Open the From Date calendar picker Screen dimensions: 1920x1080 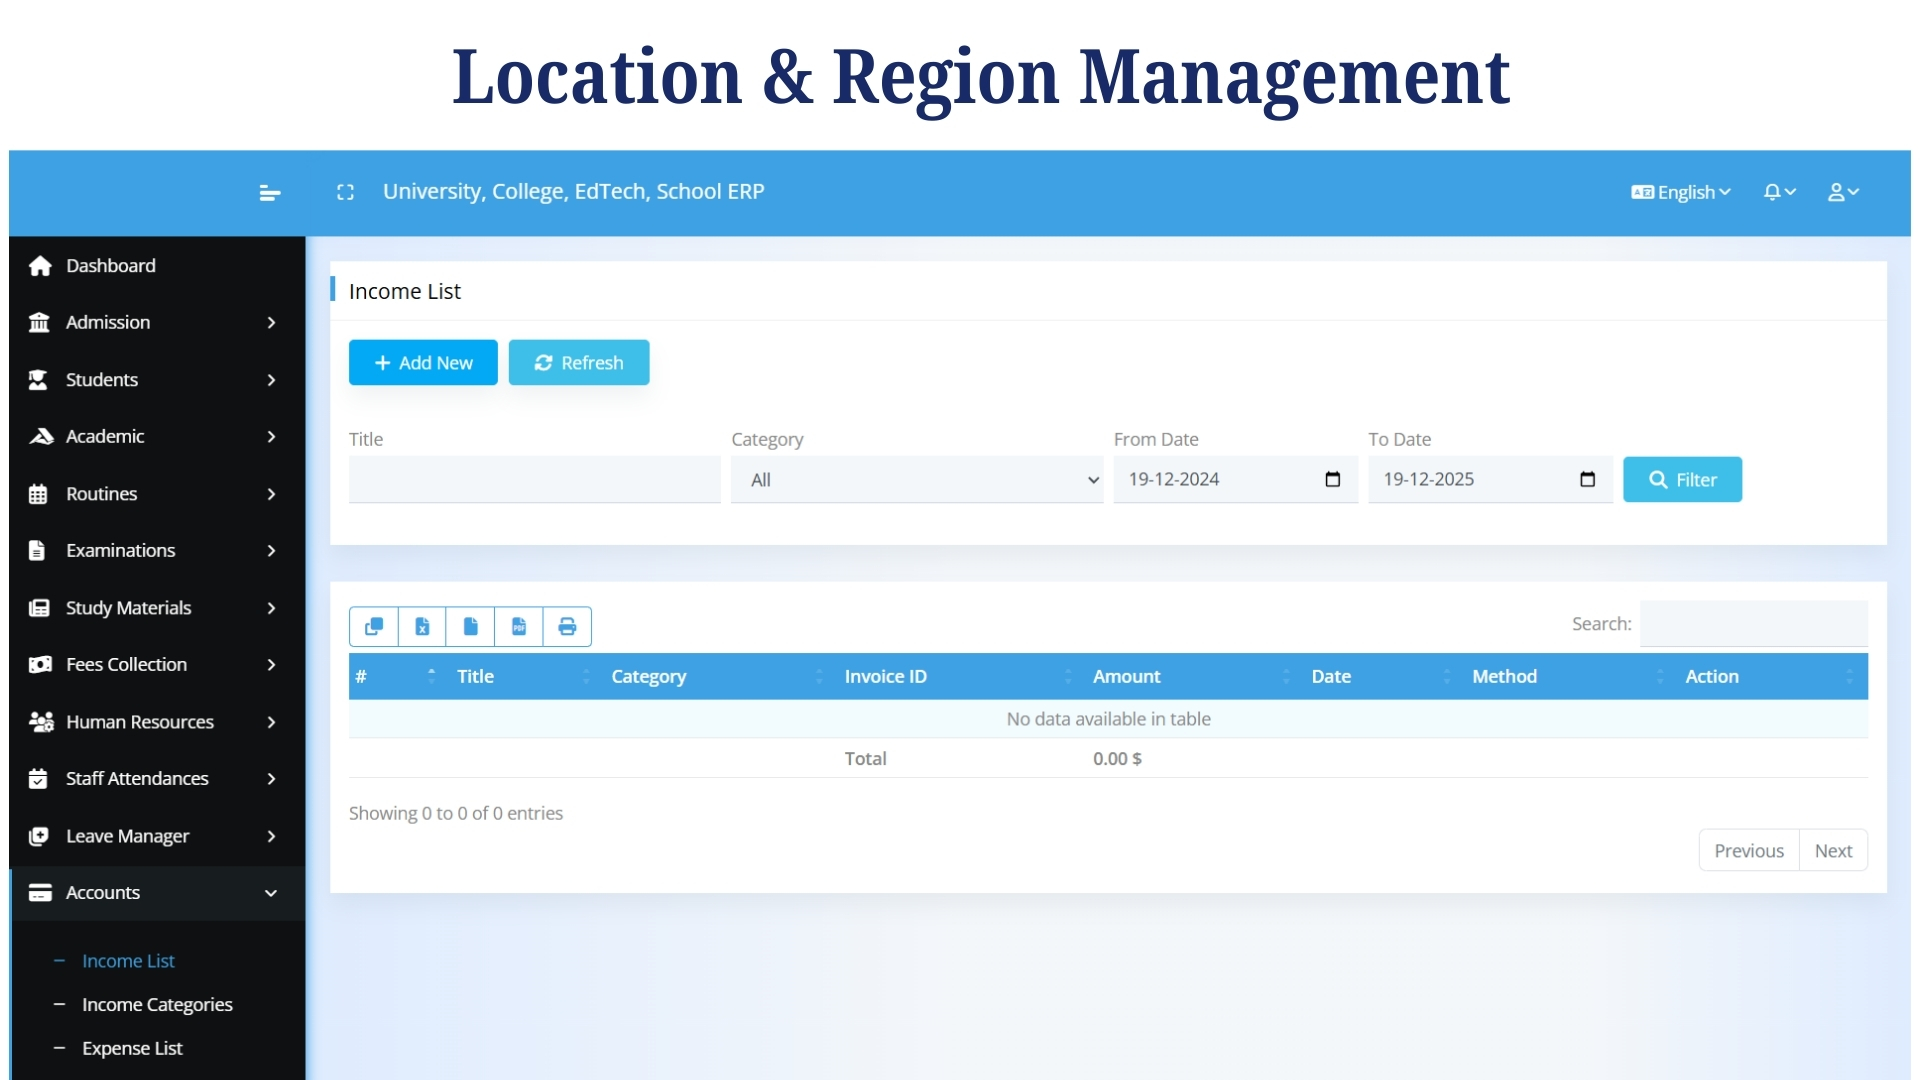click(1333, 479)
